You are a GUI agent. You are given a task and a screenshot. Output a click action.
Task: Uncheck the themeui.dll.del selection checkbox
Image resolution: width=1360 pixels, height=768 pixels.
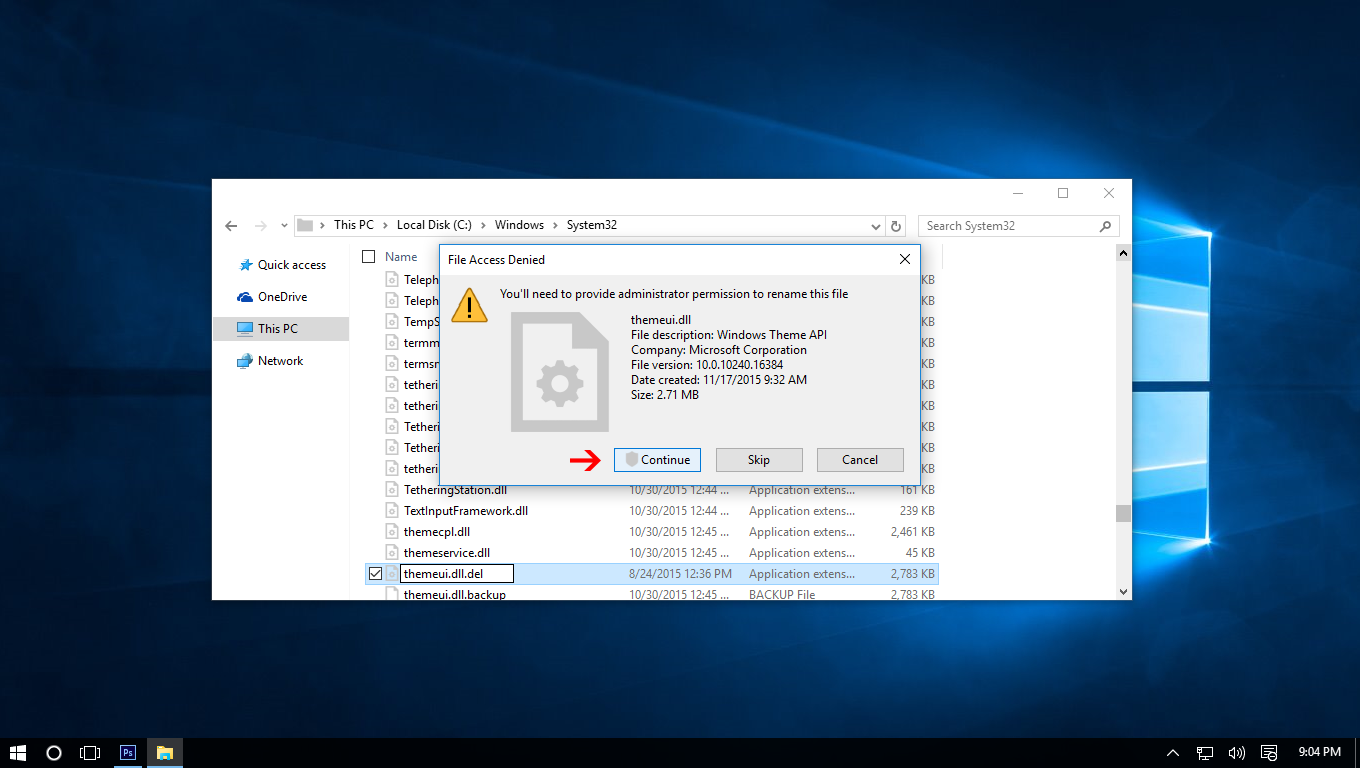pos(376,573)
